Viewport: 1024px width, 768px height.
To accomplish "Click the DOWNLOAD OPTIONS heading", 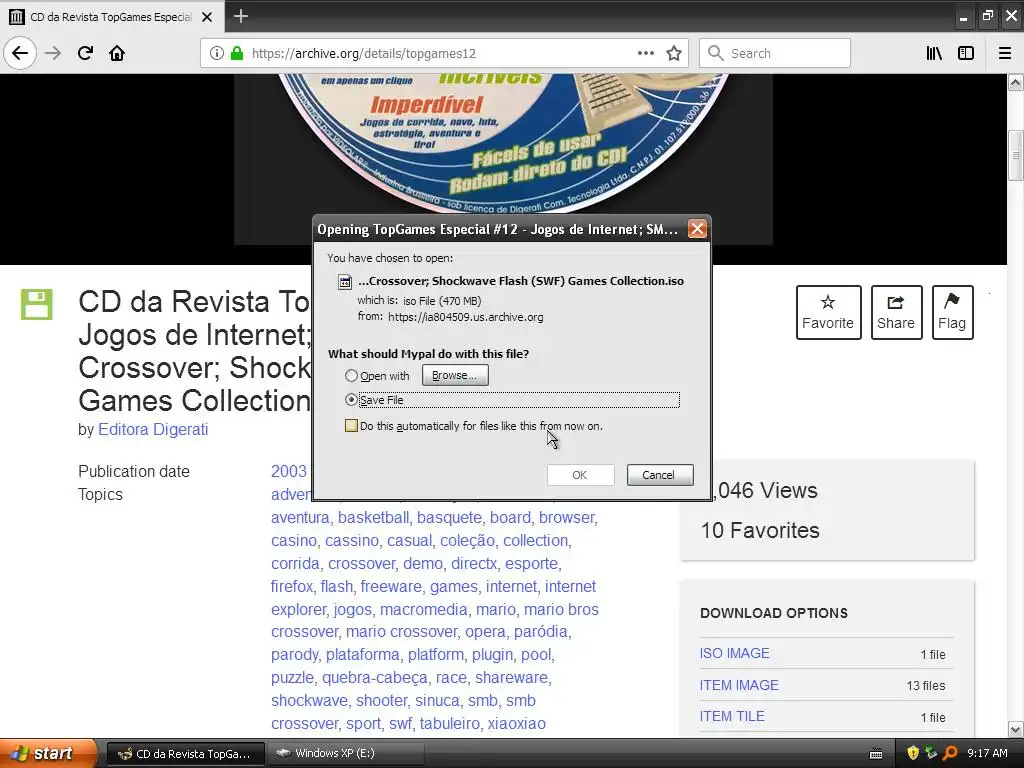I will point(774,613).
